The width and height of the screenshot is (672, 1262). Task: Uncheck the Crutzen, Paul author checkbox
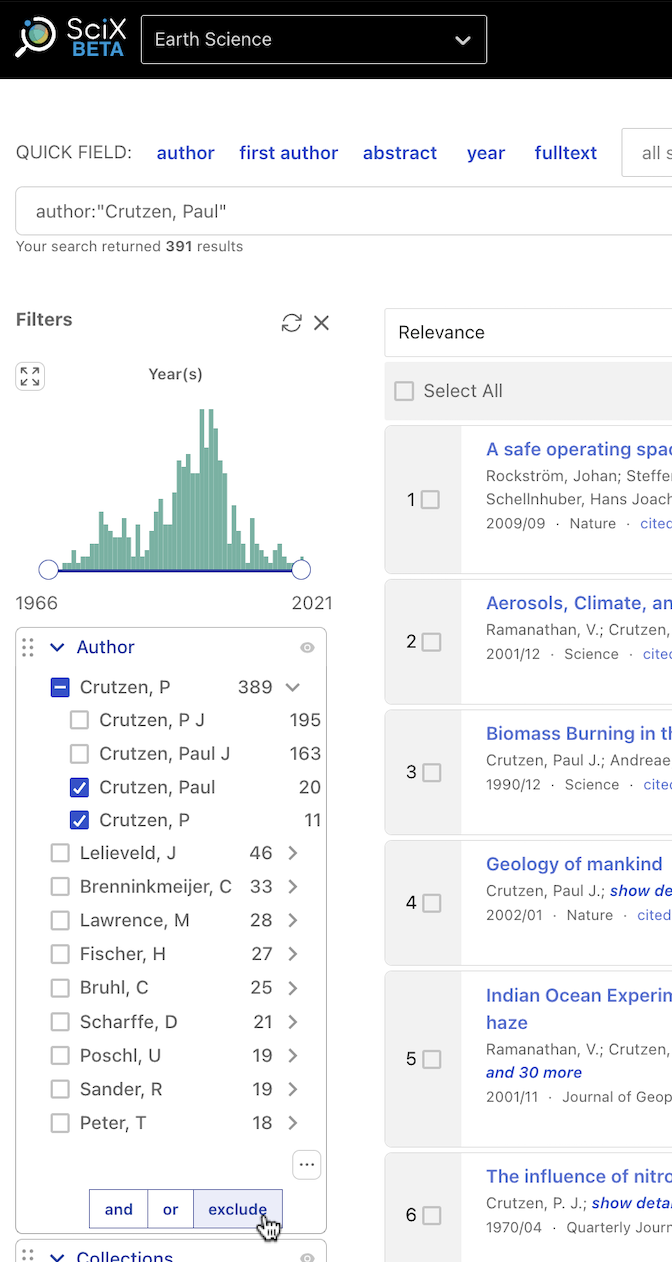coord(79,788)
